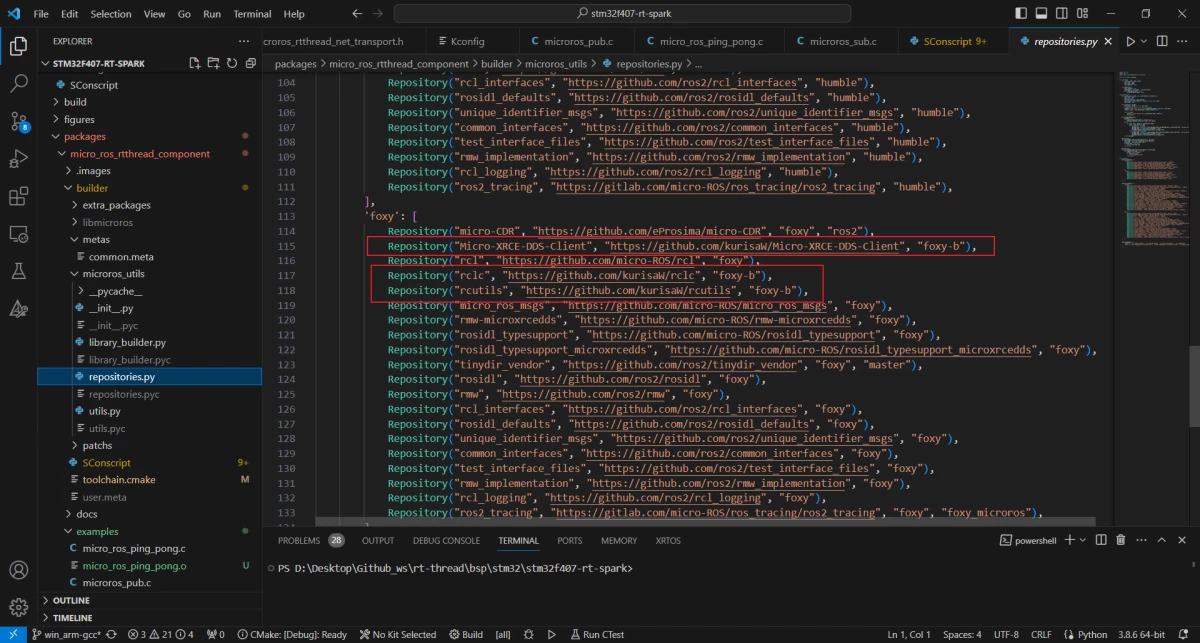Click the New Folder icon in Explorer
Image resolution: width=1200 pixels, height=643 pixels.
pyautogui.click(x=213, y=63)
